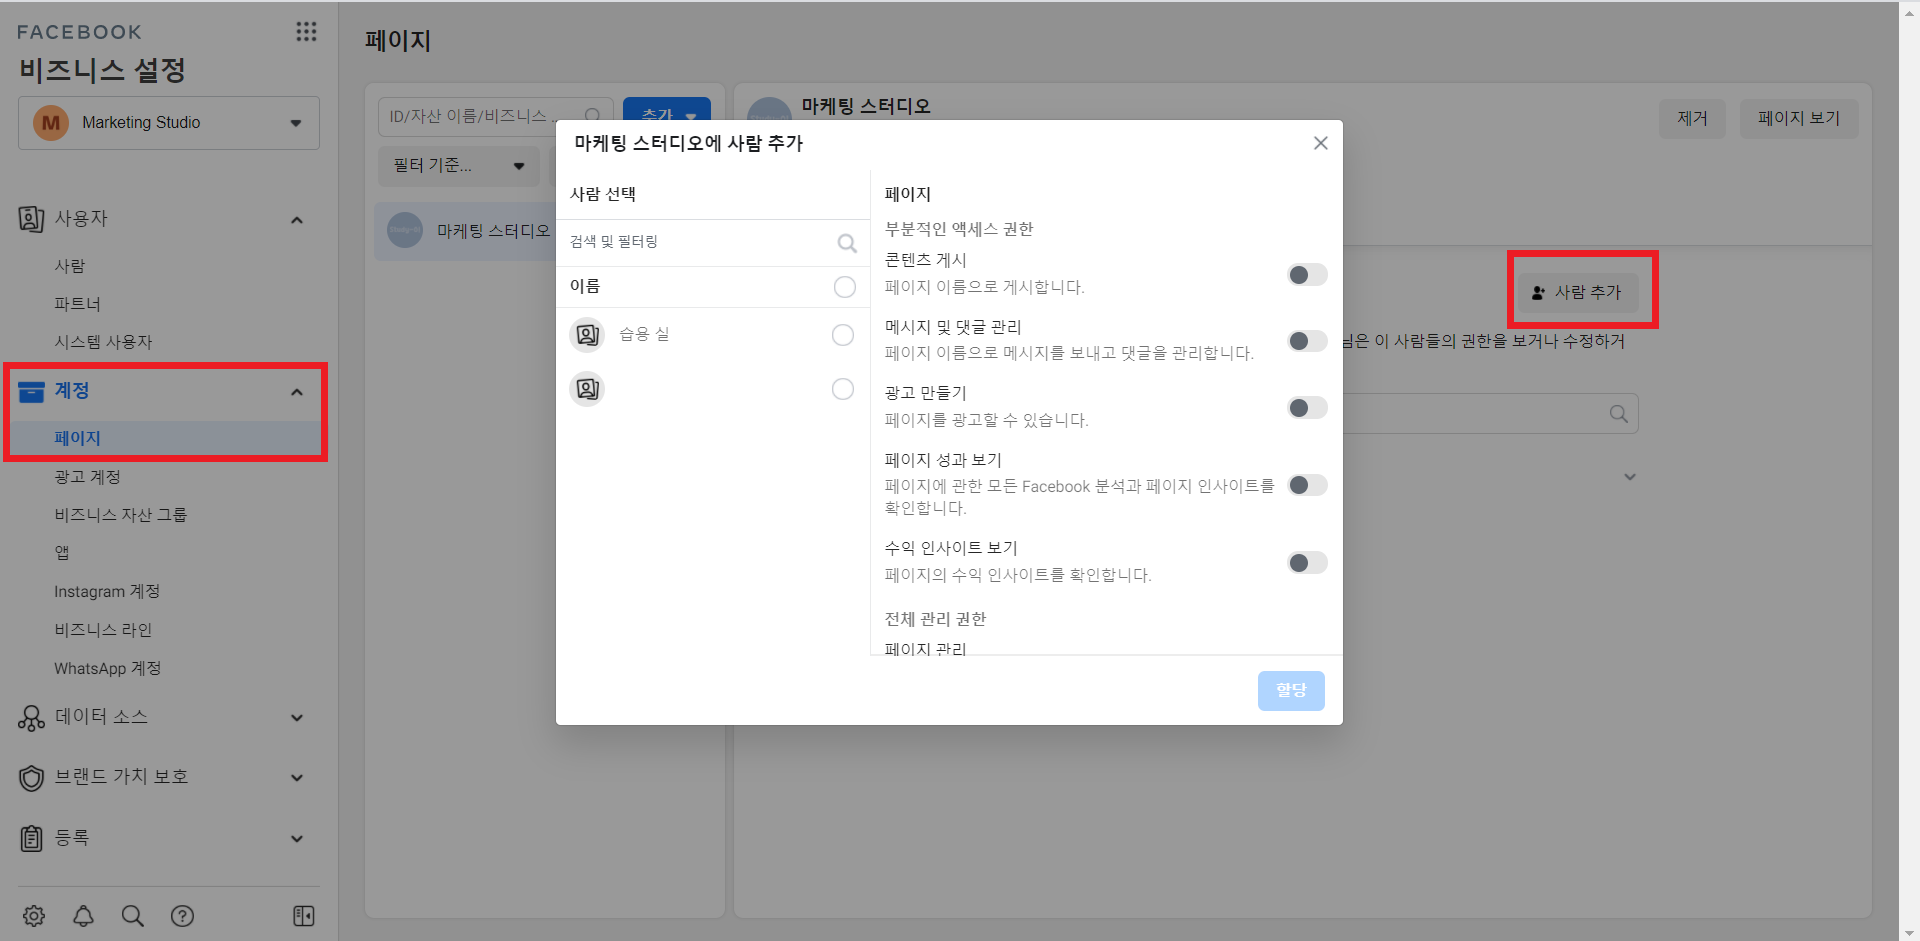This screenshot has width=1920, height=941.
Task: Collapse sidebar using panel toggle icon
Action: tap(304, 916)
